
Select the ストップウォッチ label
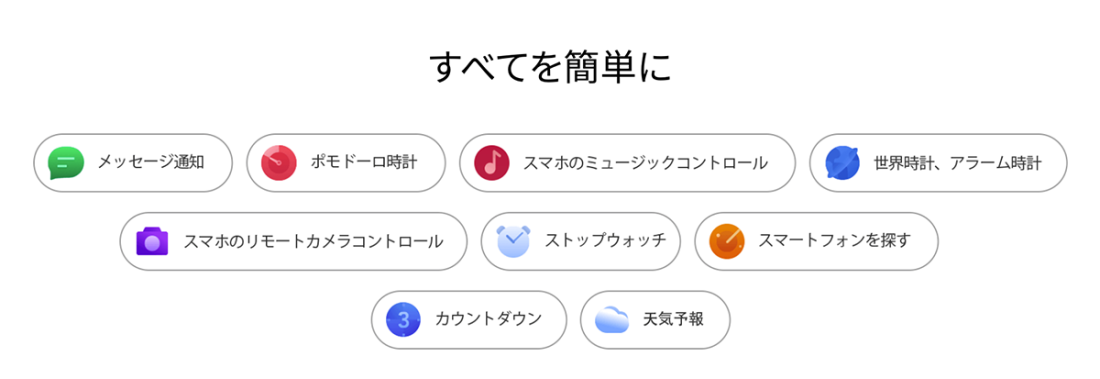click(605, 242)
